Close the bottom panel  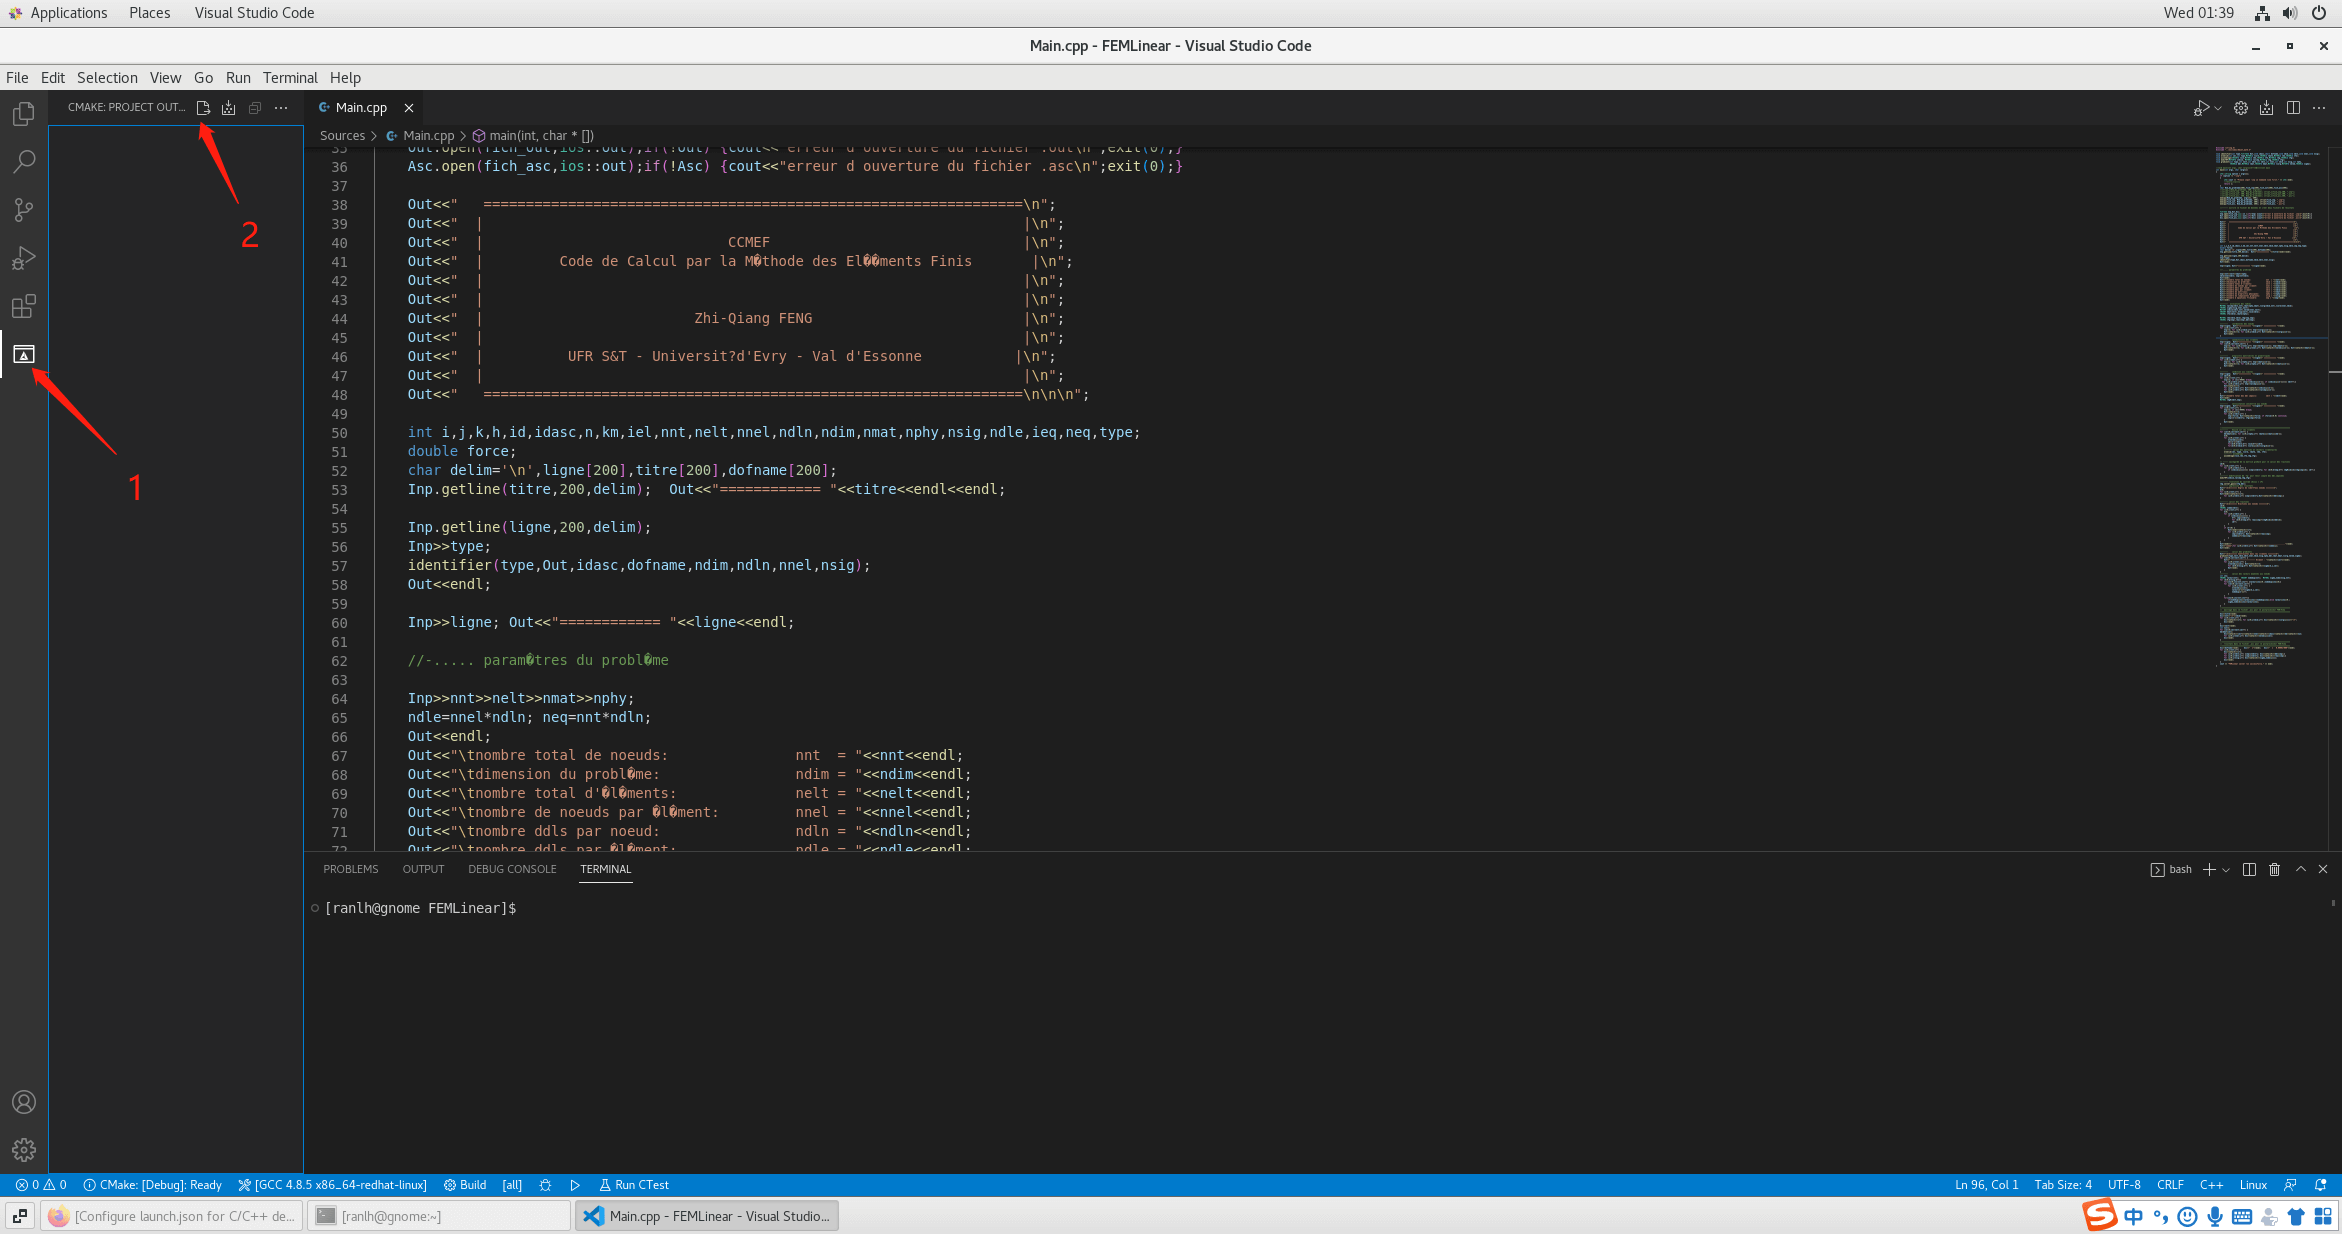2323,869
